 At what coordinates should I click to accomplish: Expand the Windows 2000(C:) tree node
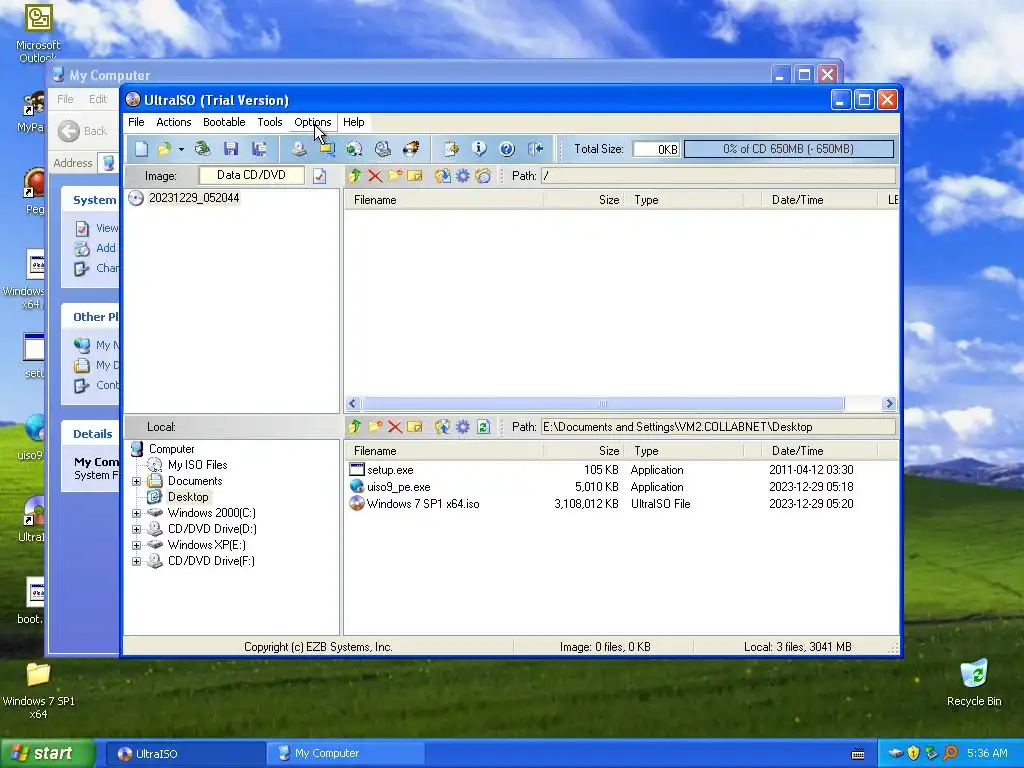(136, 513)
